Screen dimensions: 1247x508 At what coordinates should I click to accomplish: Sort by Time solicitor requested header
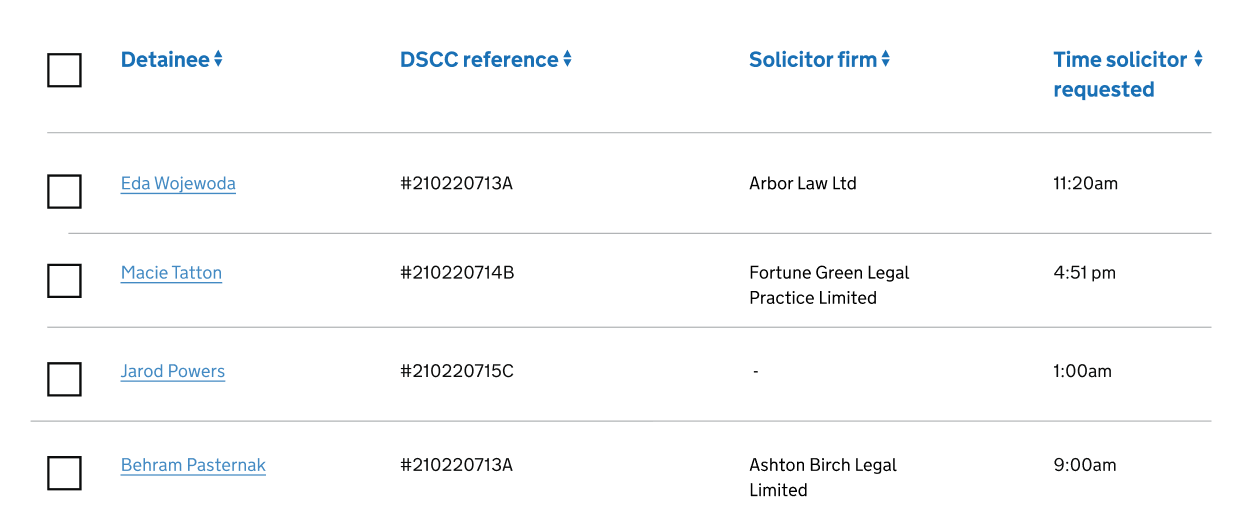(1120, 74)
